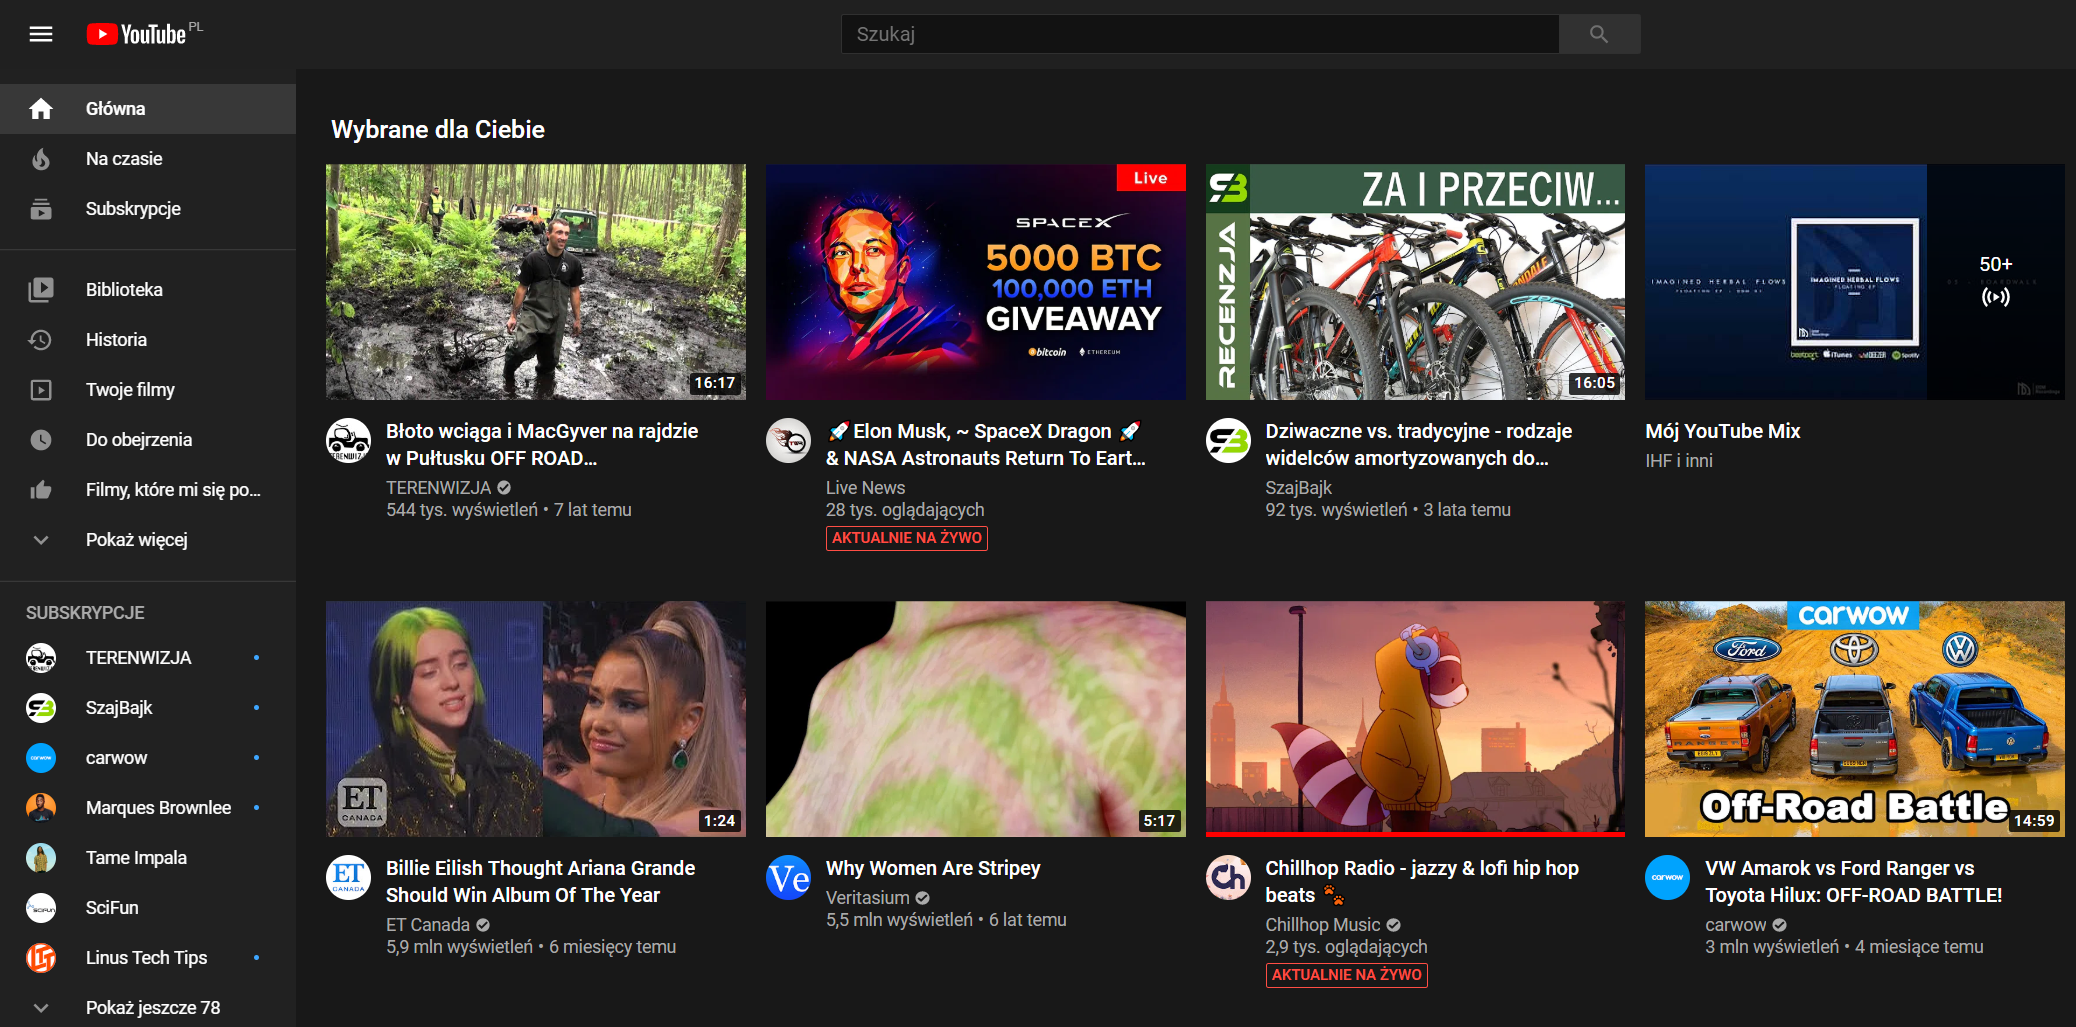Play the Chillhop raccoon live thumbnail
This screenshot has height=1027, width=2076.
[1415, 719]
